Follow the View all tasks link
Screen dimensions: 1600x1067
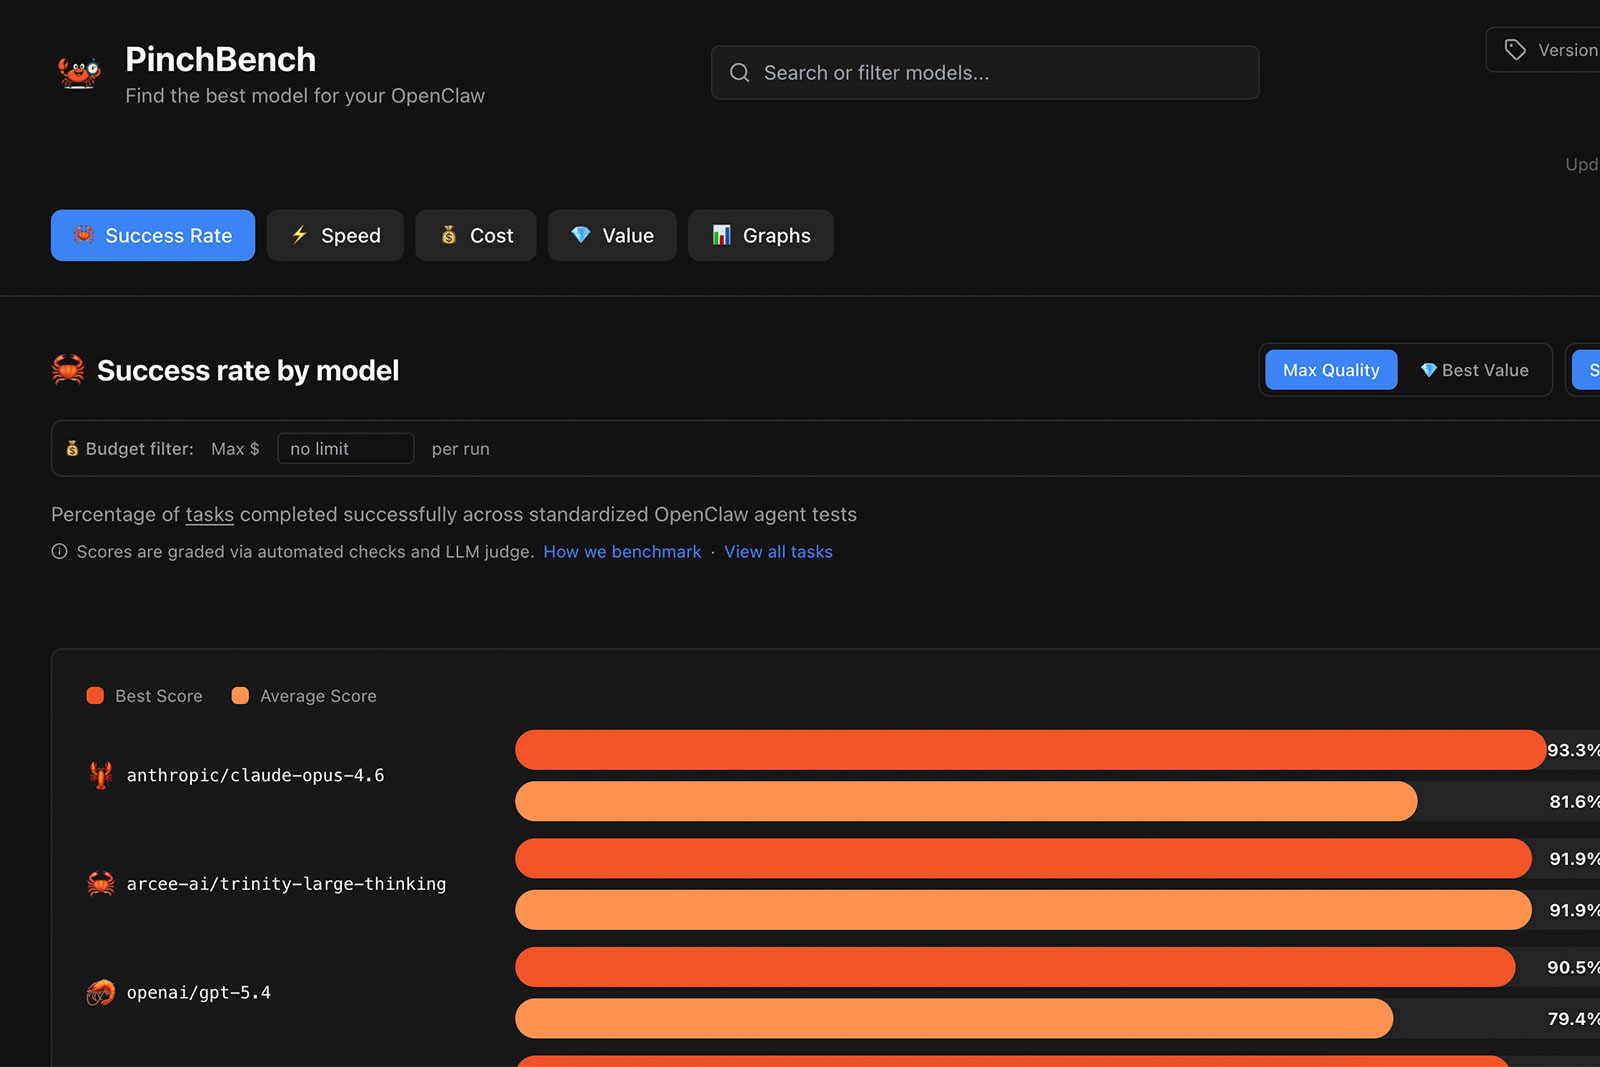click(x=778, y=552)
